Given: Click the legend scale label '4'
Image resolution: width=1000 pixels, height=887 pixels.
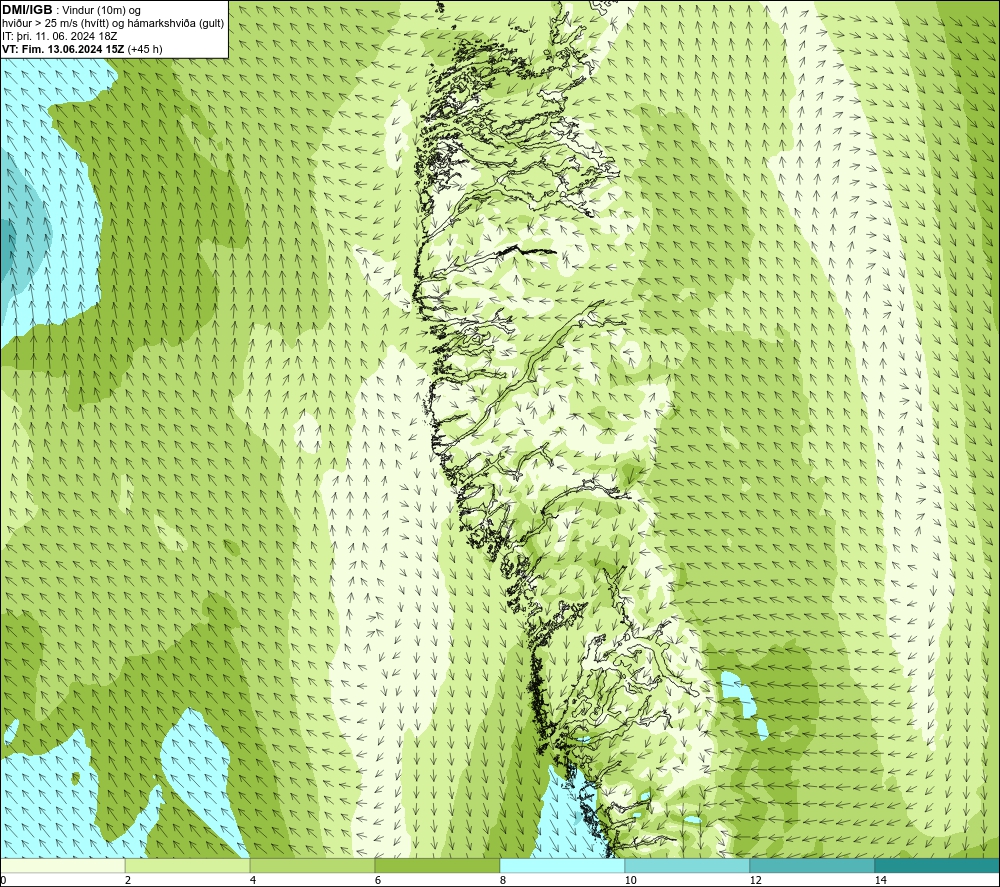Looking at the screenshot, I should coord(253,880).
